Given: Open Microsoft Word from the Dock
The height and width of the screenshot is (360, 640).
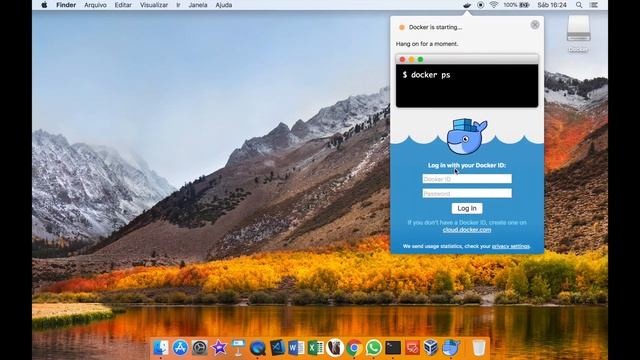Looking at the screenshot, I should click(296, 348).
